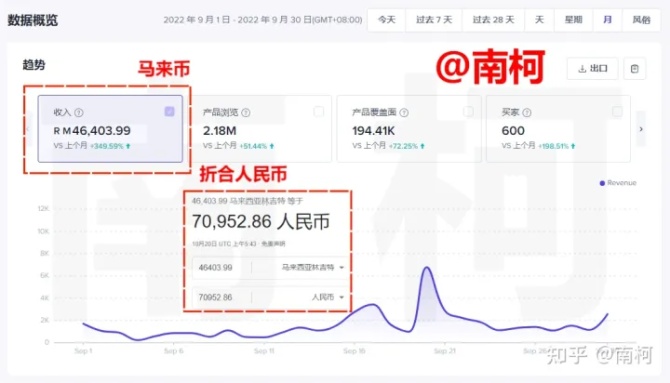This screenshot has width=670, height=383.
Task: Check the 买家 metric checkbox
Action: tap(617, 112)
